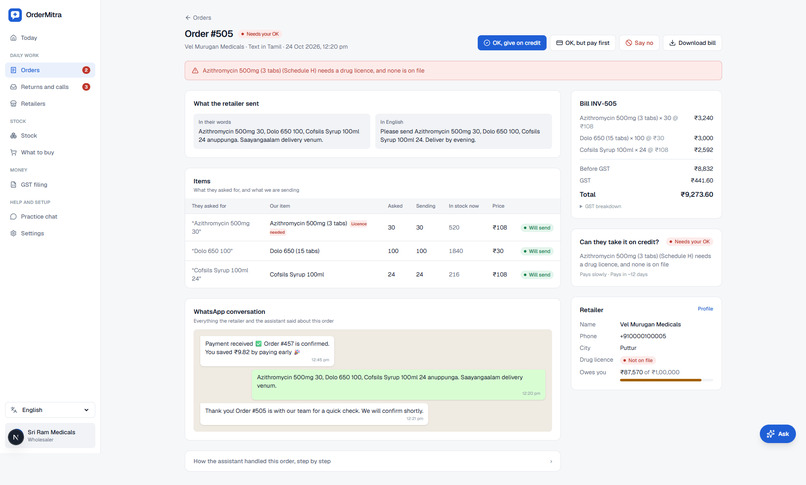This screenshot has height=485, width=806.
Task: Click the In stock now column header
Action: tap(464, 206)
